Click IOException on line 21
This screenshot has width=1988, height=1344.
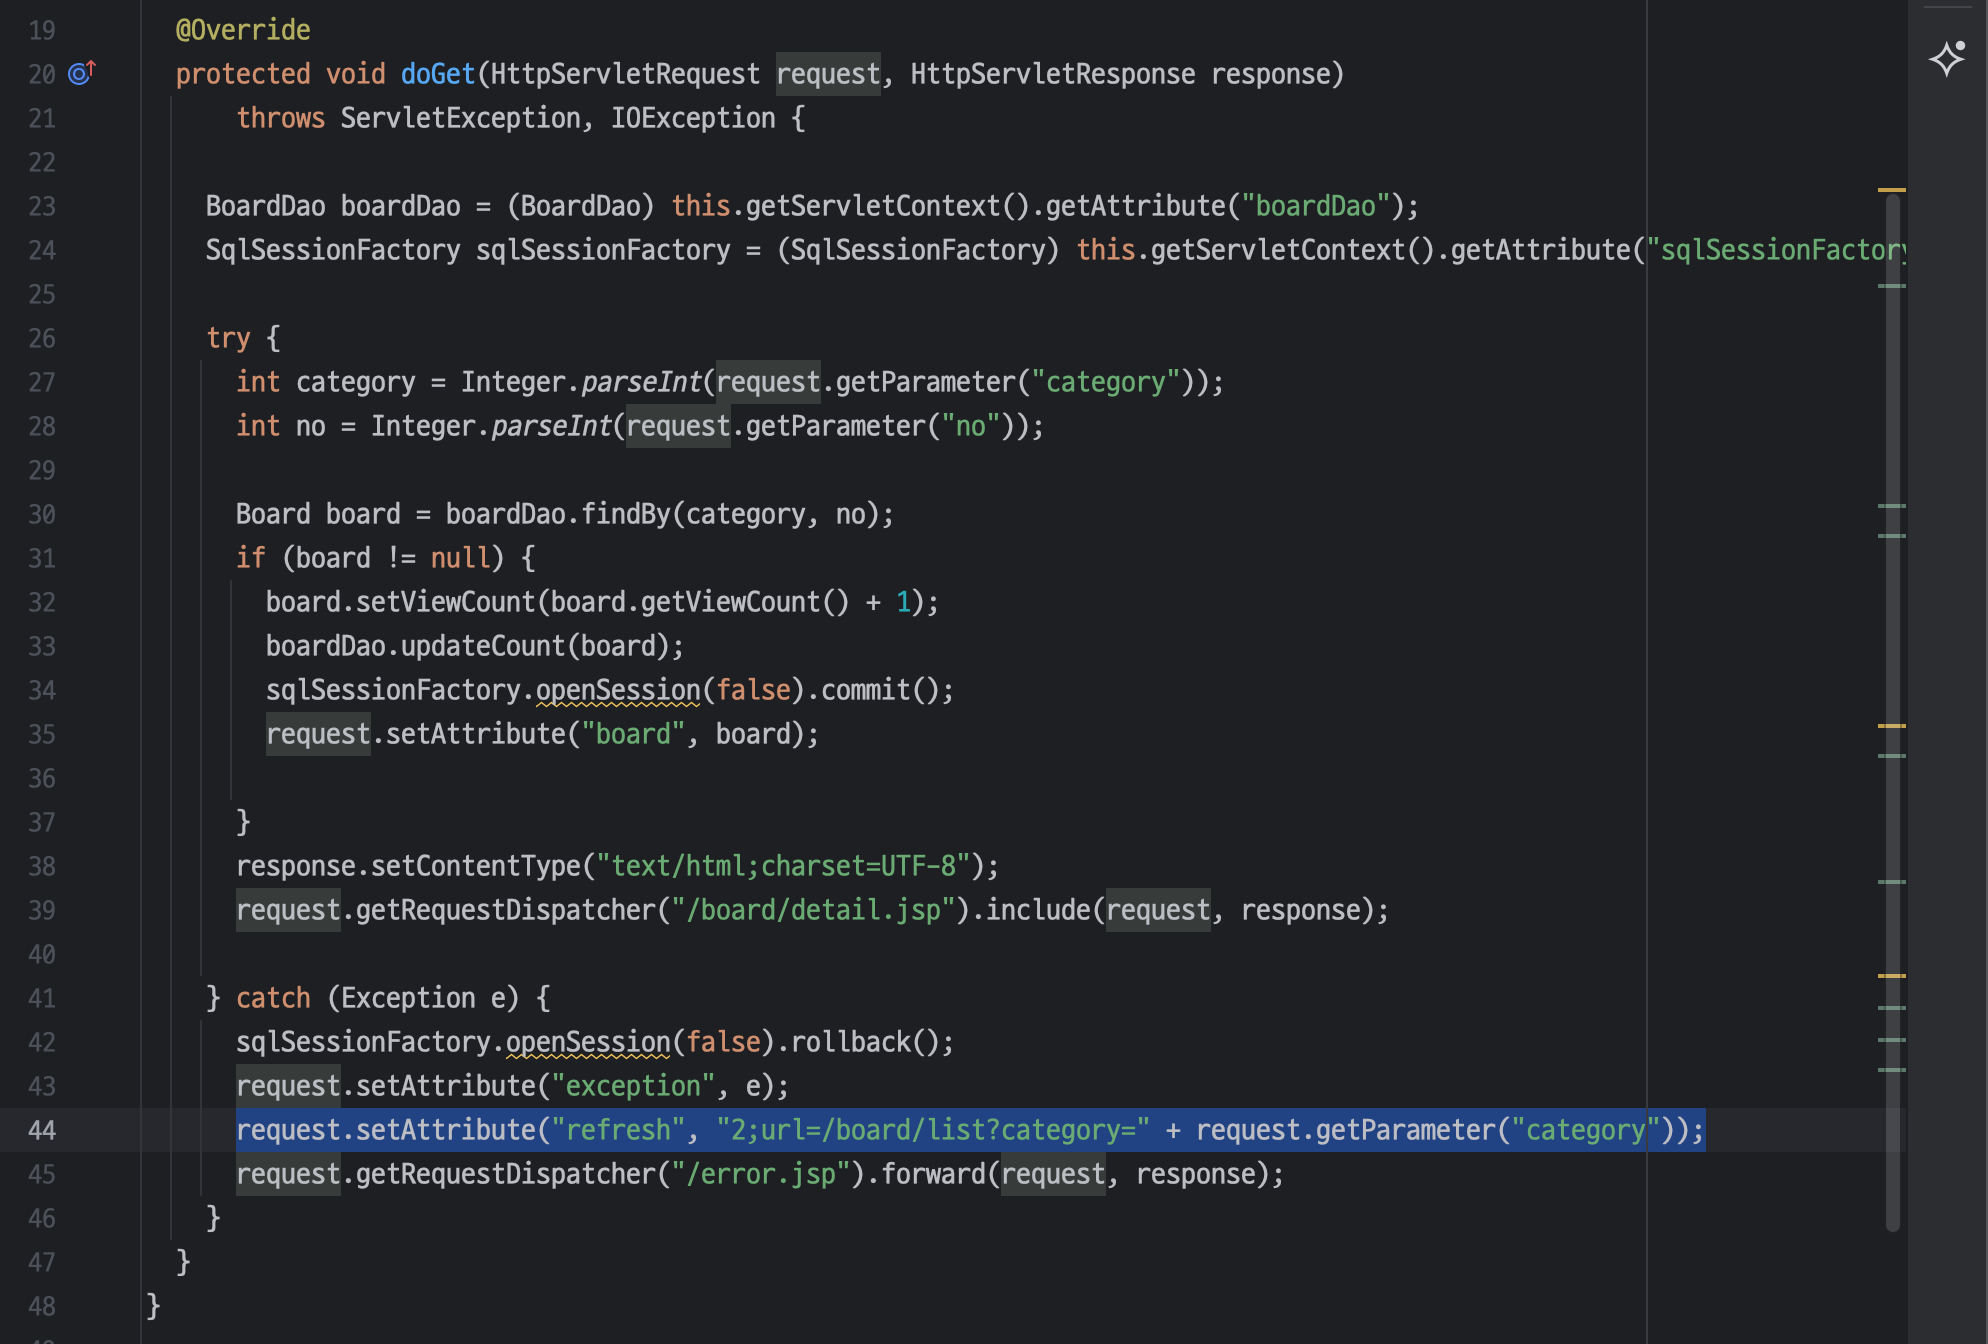click(693, 118)
